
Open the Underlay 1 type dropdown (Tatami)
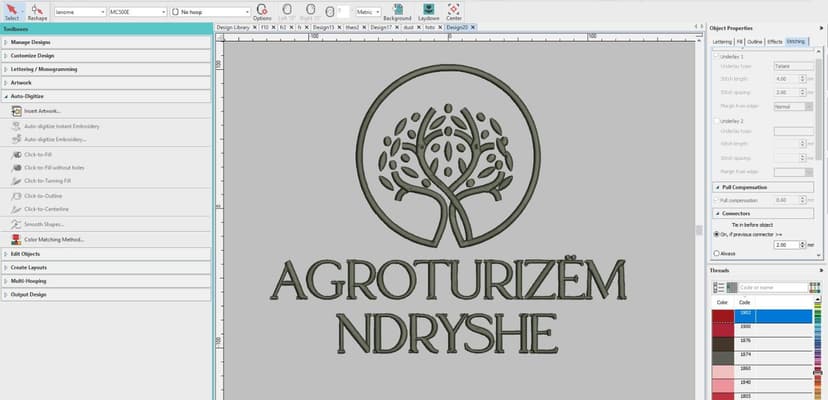pyautogui.click(x=794, y=66)
